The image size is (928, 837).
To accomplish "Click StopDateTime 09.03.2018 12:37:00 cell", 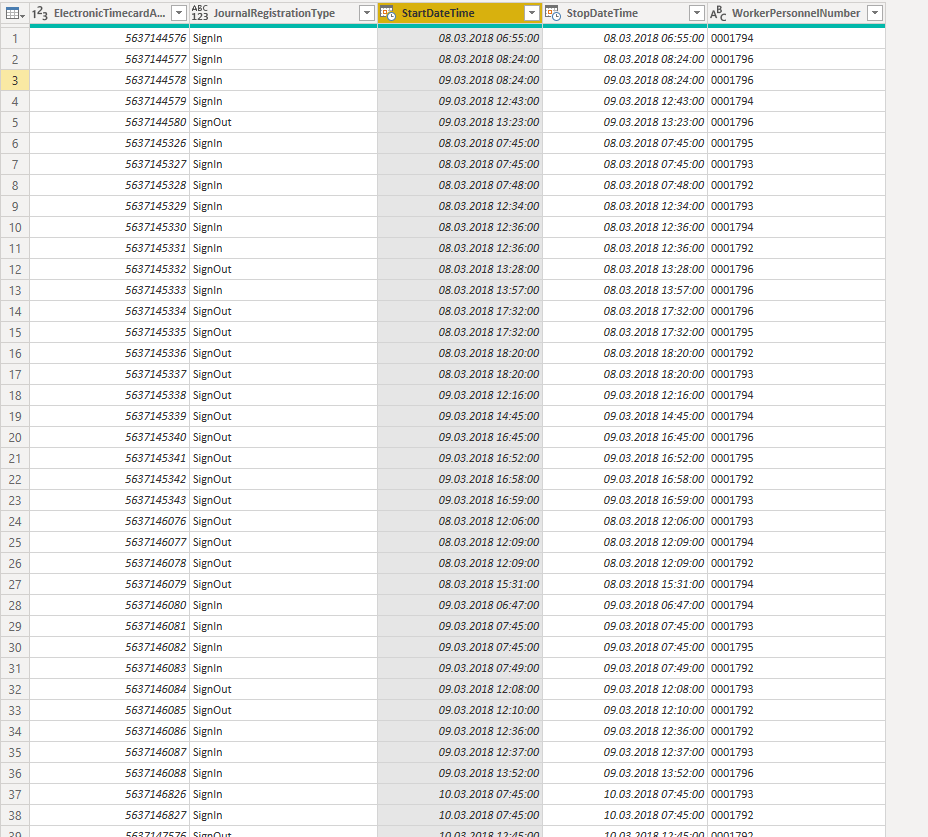I will [x=625, y=753].
